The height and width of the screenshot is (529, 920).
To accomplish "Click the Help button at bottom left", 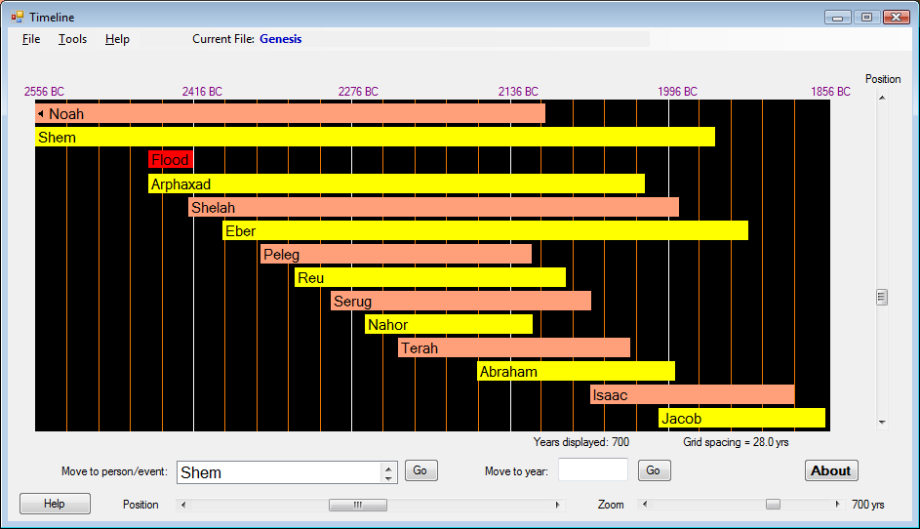I will (55, 504).
